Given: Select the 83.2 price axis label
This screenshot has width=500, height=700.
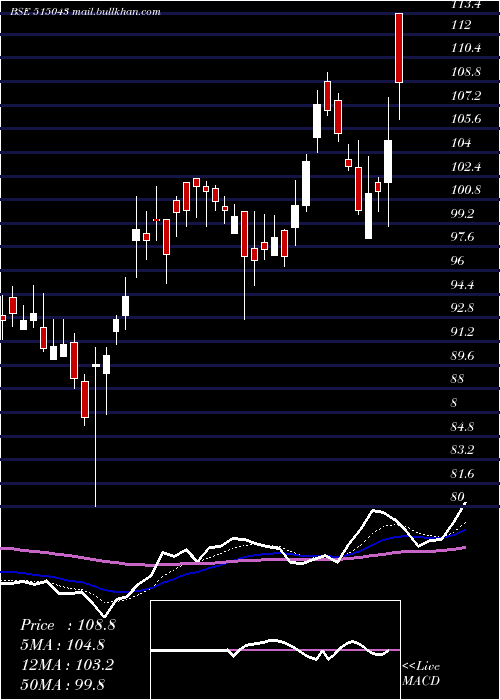Looking at the screenshot, I should tap(463, 450).
